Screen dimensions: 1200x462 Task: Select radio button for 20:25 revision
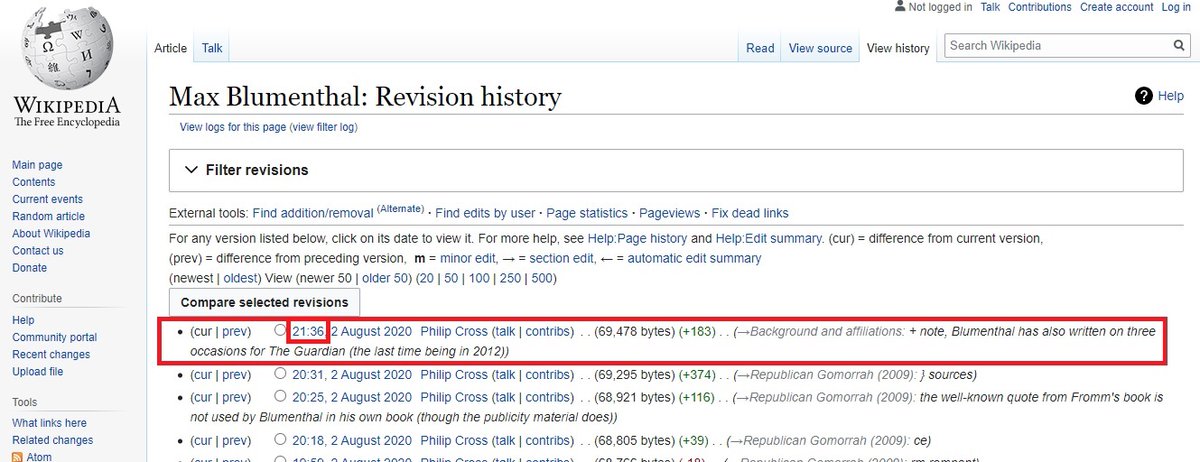(280, 397)
